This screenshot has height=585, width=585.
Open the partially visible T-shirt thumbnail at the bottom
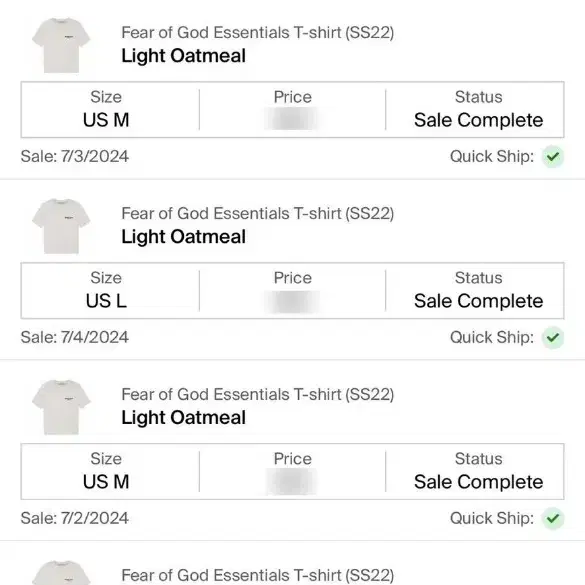click(x=61, y=573)
